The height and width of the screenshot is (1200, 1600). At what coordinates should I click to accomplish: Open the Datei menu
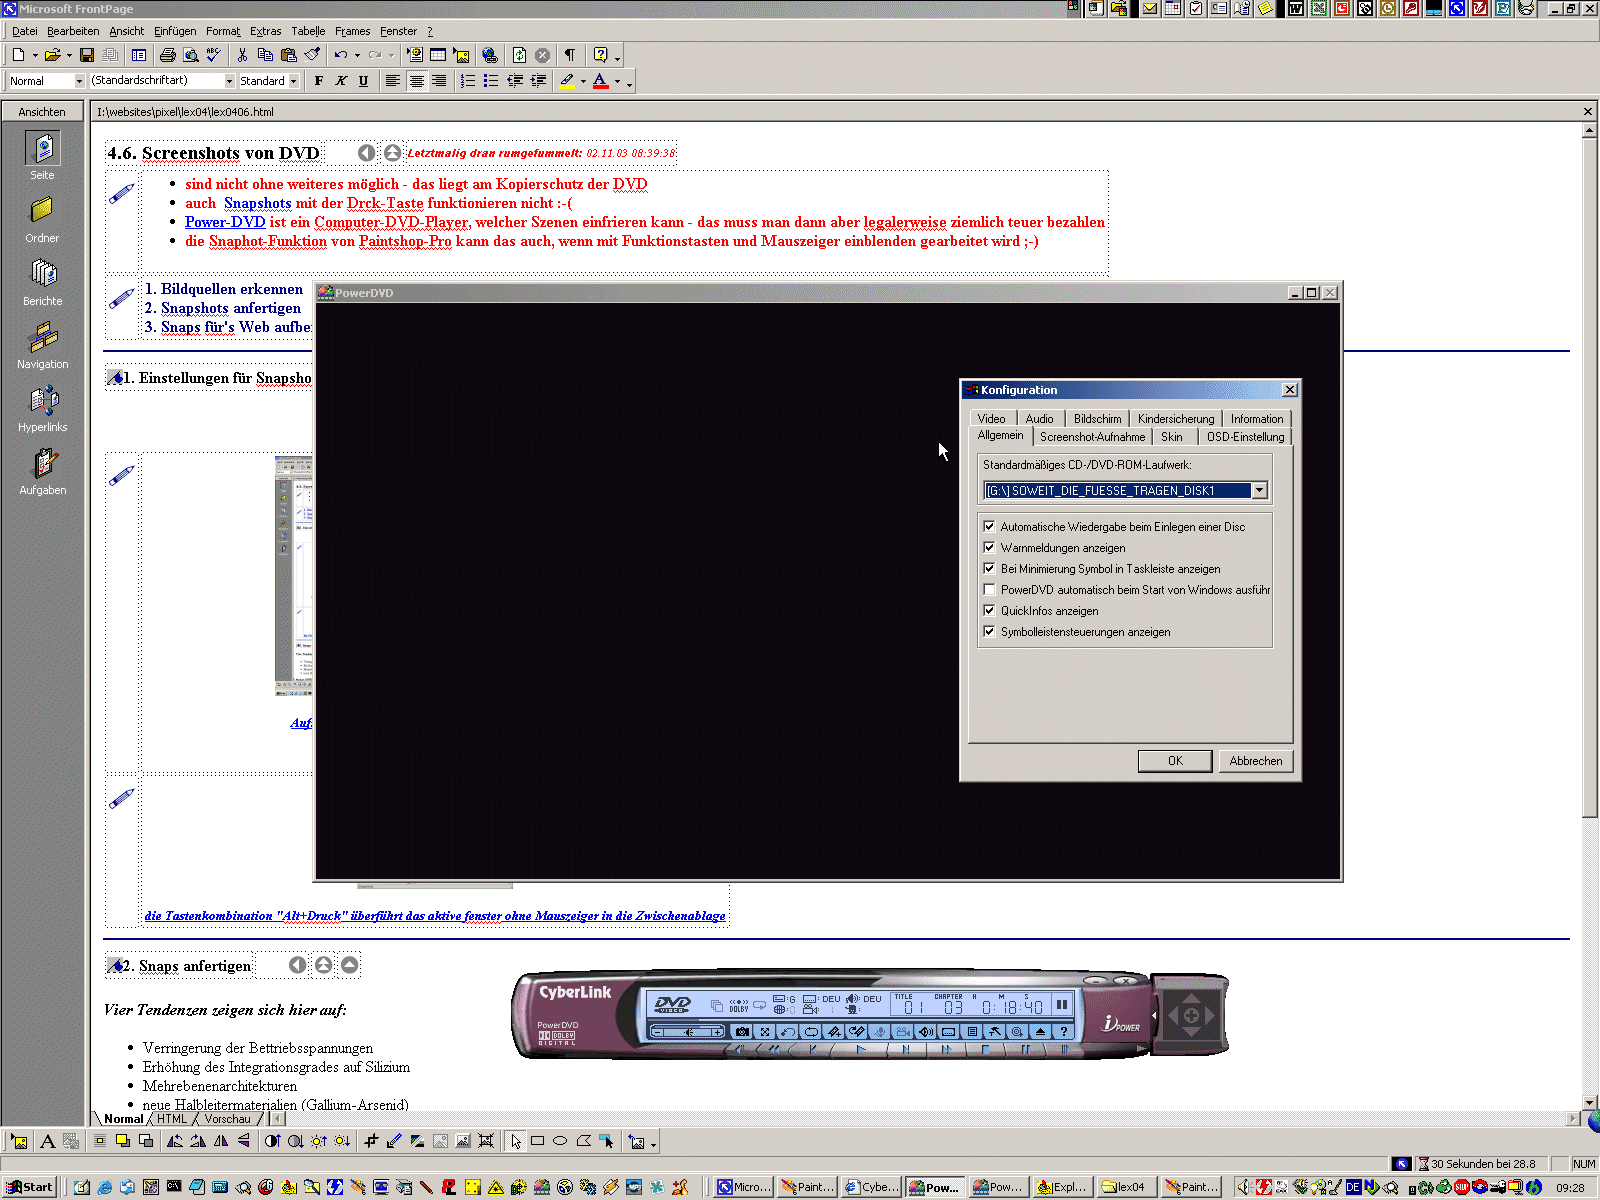pyautogui.click(x=25, y=31)
